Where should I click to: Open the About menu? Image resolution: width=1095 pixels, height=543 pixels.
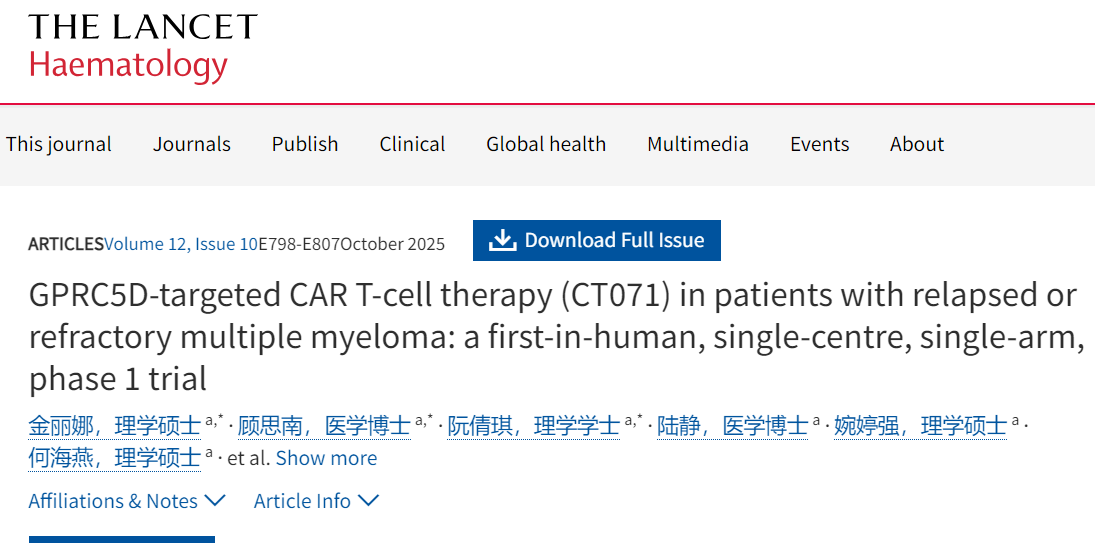[x=917, y=144]
